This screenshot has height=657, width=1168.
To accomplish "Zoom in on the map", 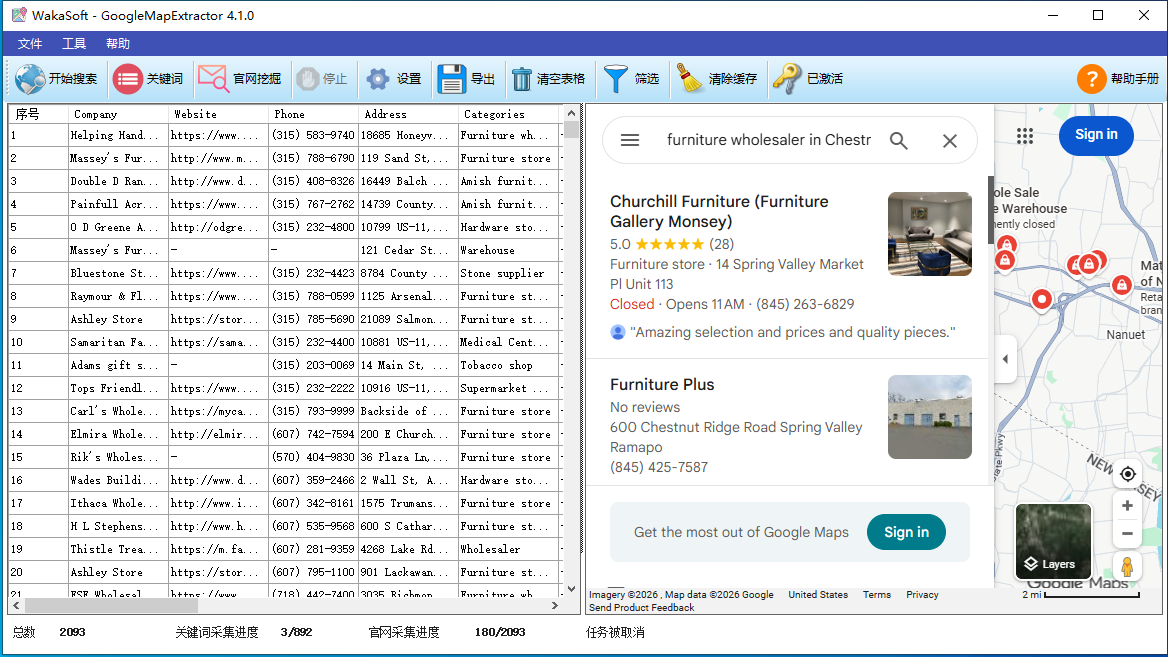I will tap(1127, 506).
